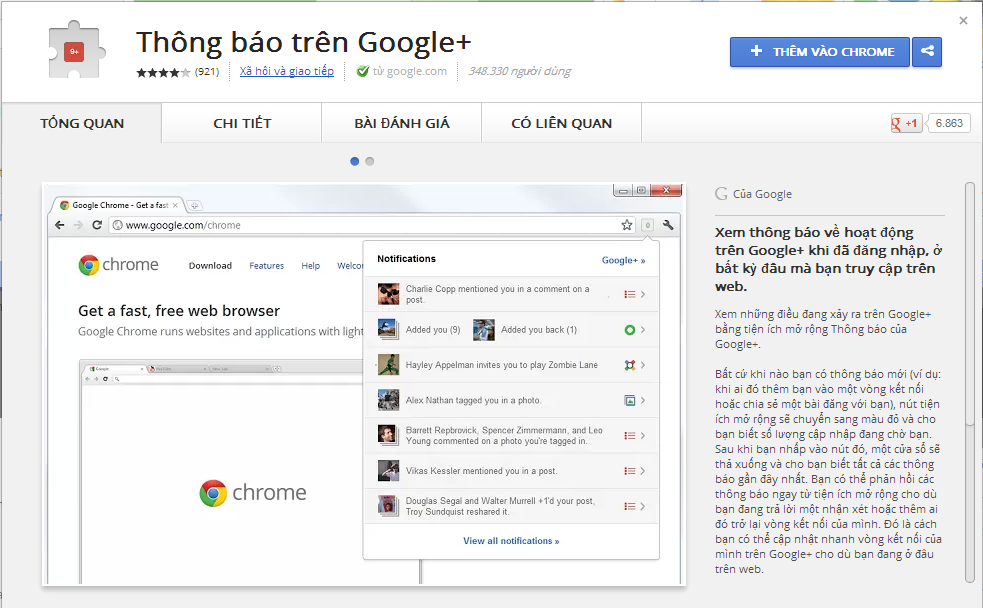Click the (921) ratings count

pyautogui.click(x=207, y=71)
